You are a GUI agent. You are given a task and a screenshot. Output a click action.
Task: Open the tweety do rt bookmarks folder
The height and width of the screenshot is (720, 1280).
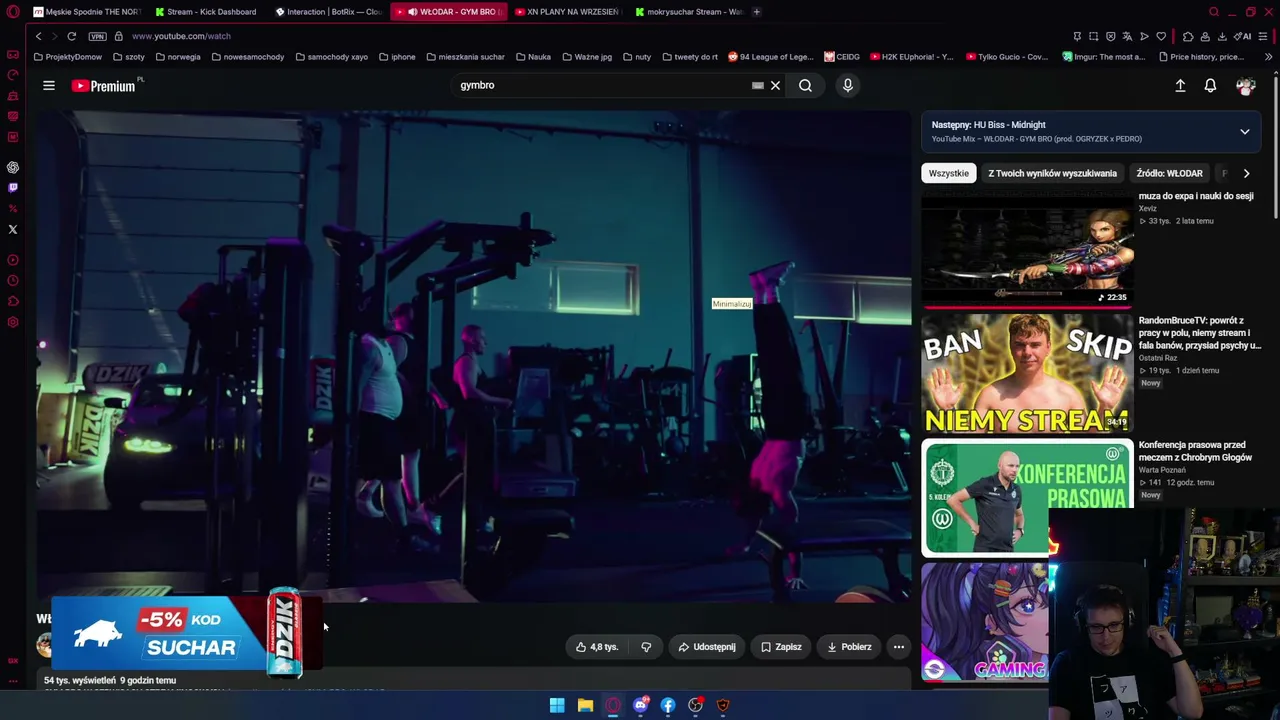coord(690,57)
